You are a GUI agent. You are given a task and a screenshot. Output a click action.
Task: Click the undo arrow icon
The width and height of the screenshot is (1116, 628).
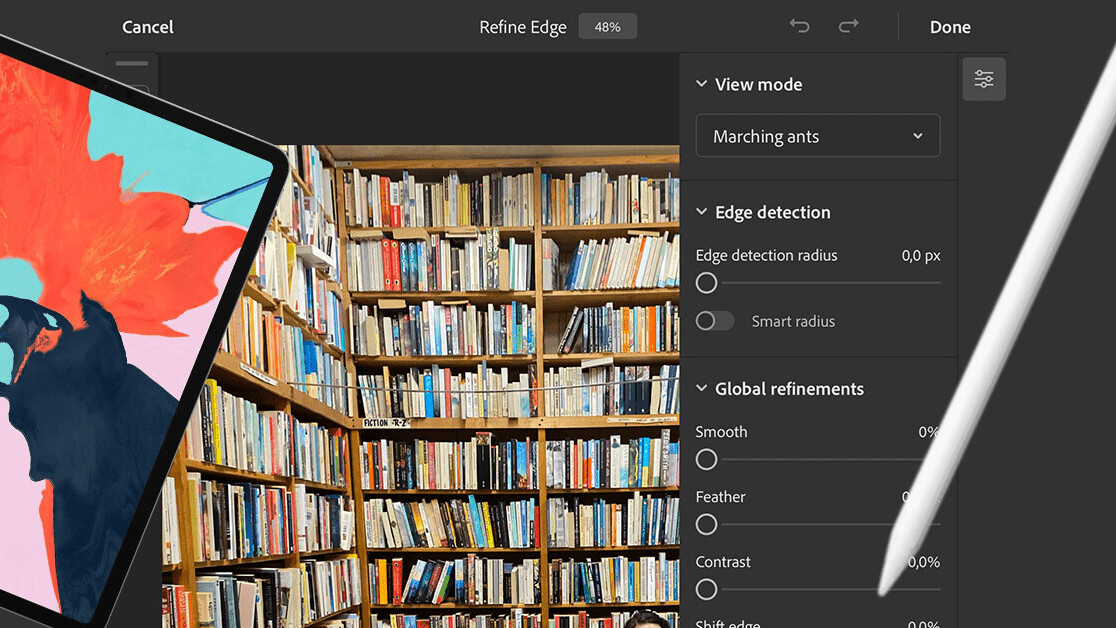point(799,26)
